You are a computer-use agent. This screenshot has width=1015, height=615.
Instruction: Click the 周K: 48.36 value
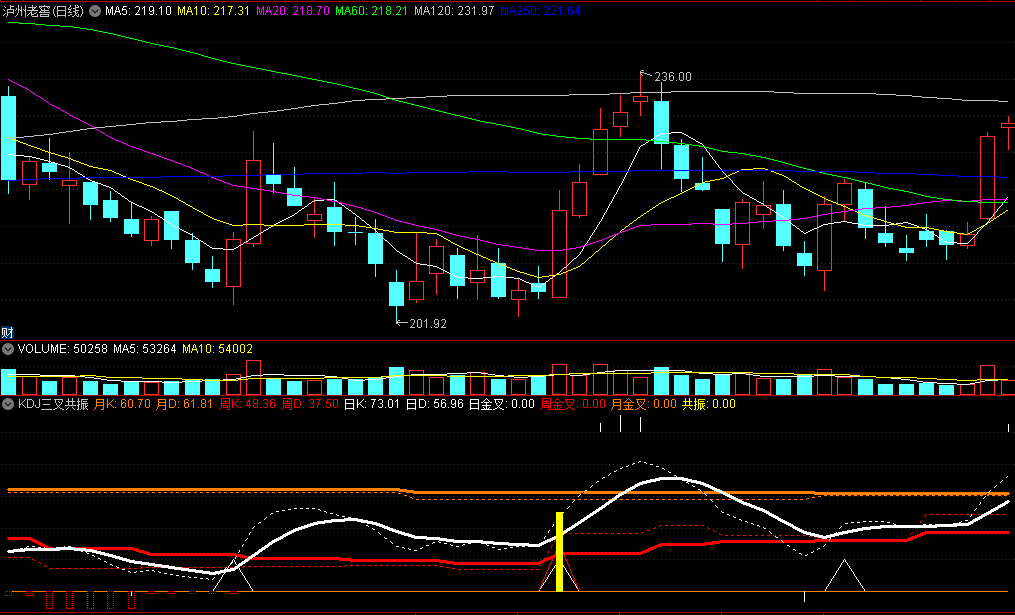(x=247, y=404)
